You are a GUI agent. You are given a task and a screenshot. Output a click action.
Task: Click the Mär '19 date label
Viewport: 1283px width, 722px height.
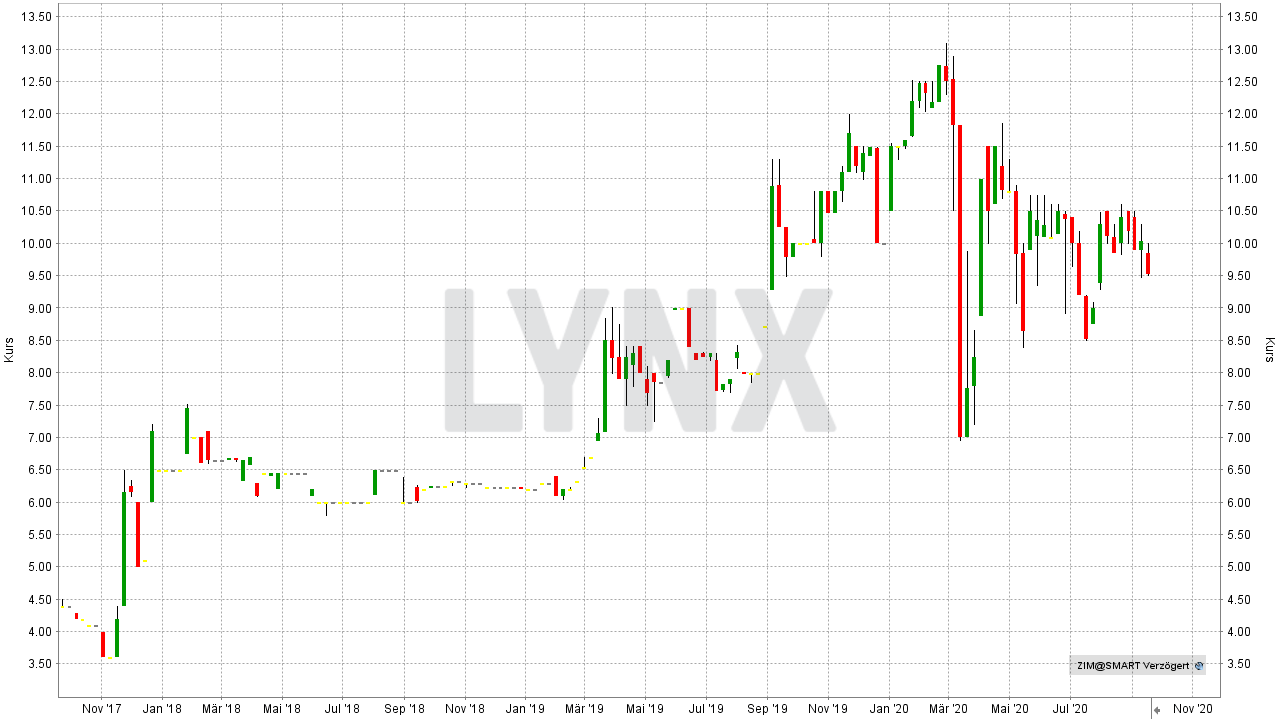(585, 709)
